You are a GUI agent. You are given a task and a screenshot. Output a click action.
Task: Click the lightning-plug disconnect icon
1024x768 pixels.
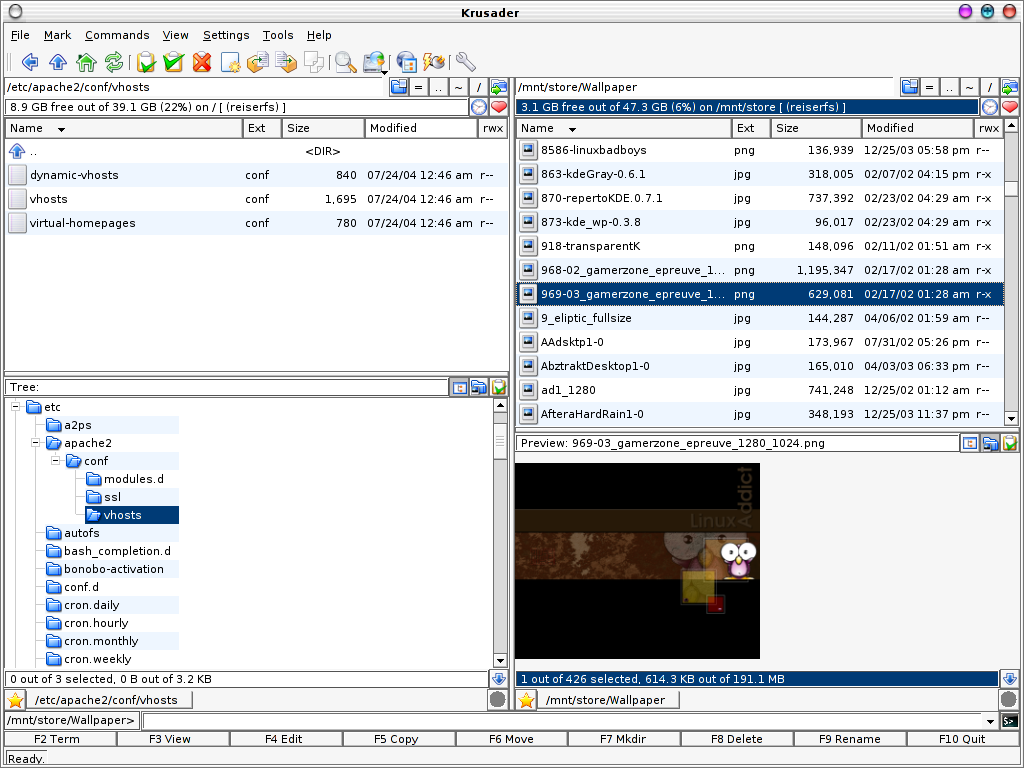click(x=434, y=62)
